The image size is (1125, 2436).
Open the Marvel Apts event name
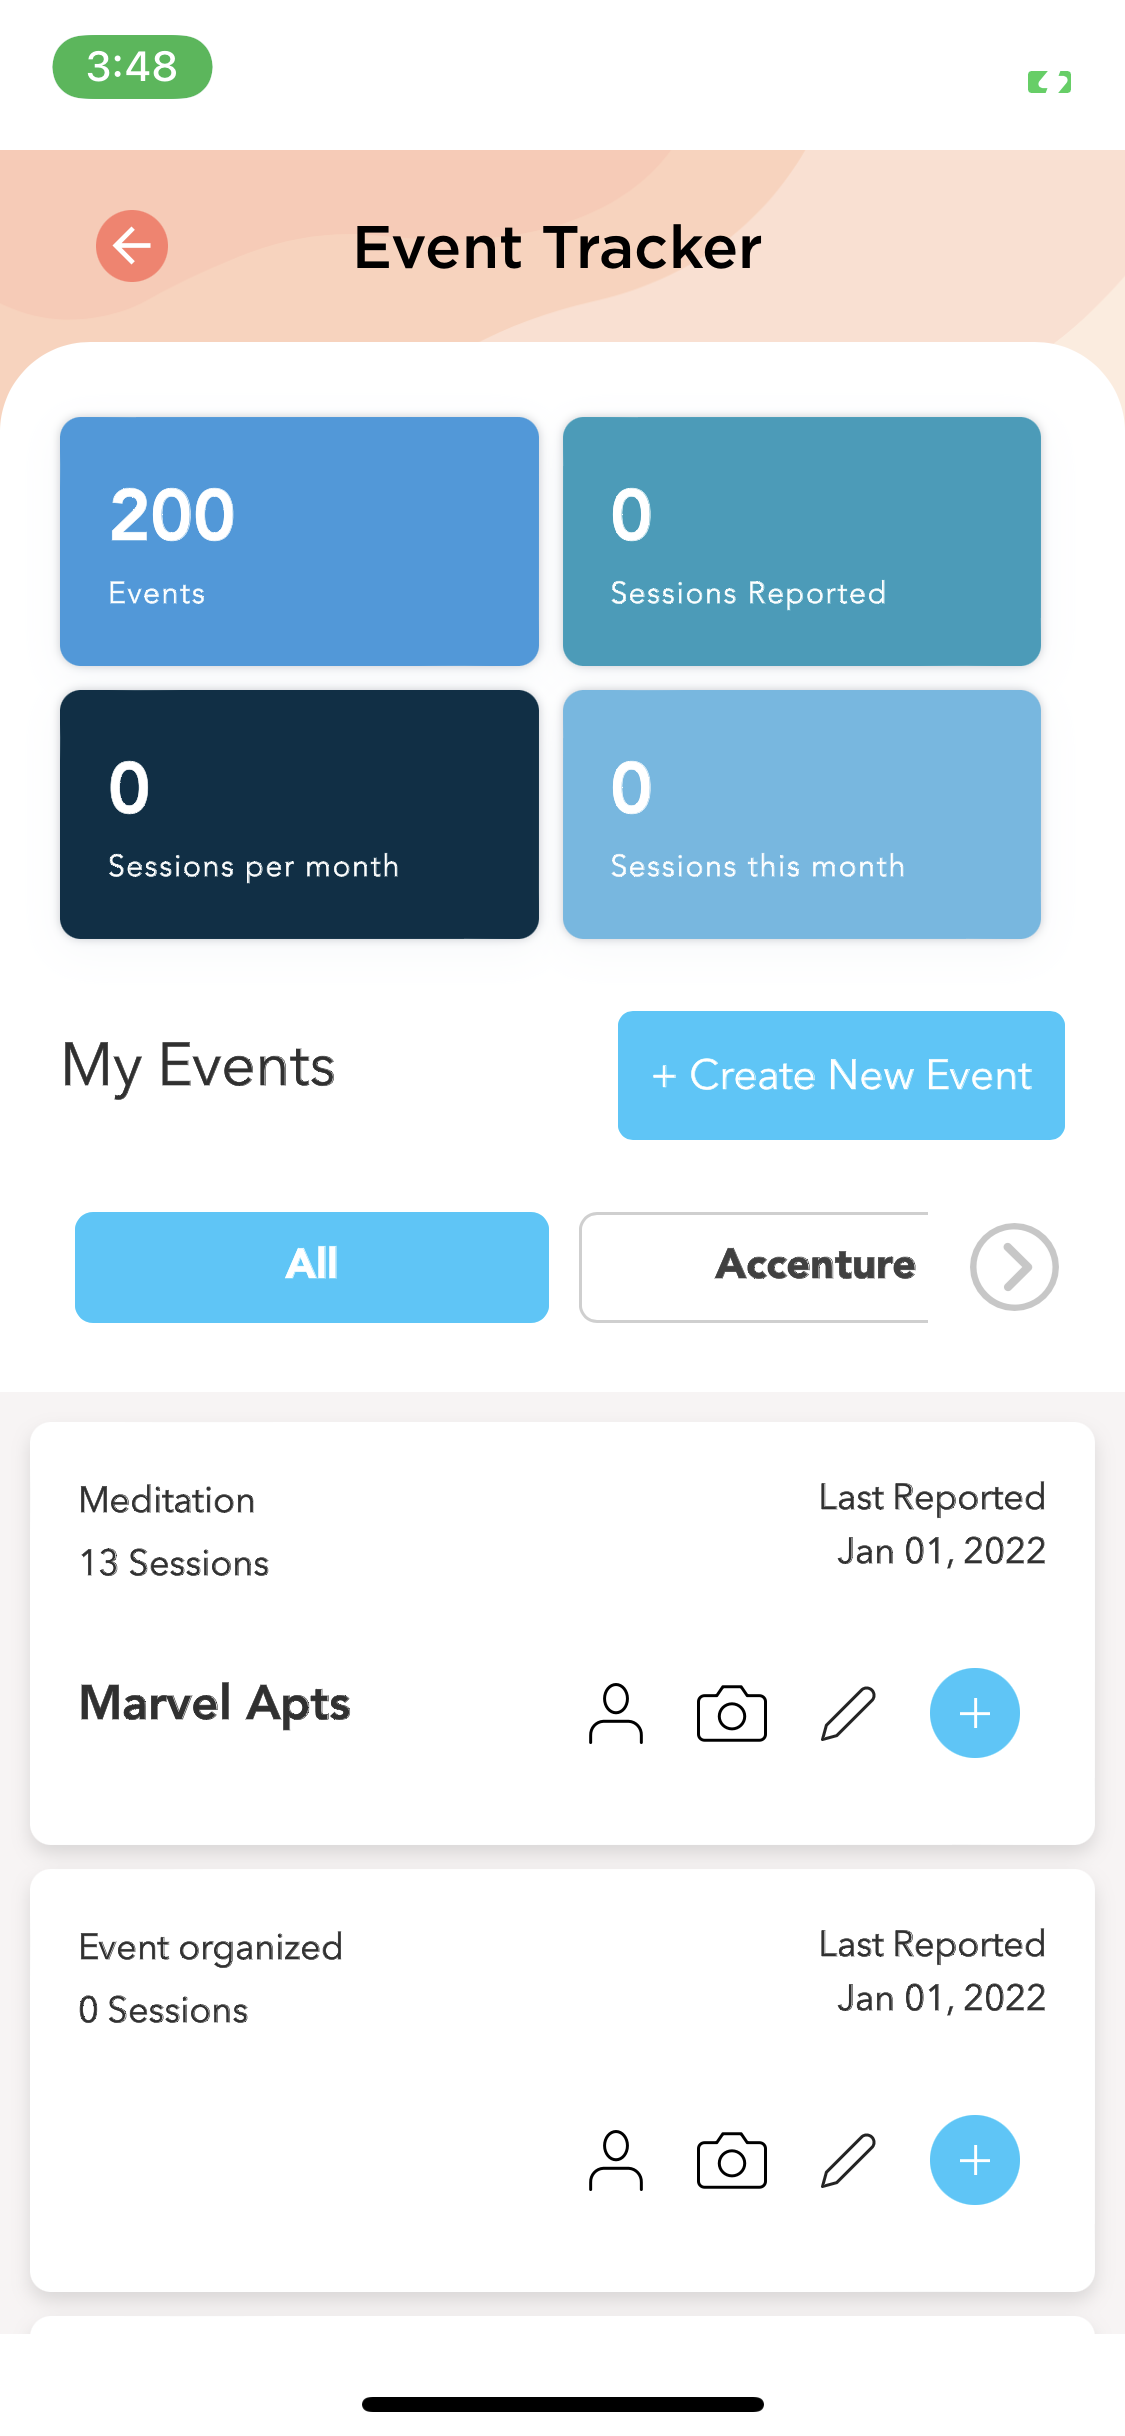[215, 1704]
